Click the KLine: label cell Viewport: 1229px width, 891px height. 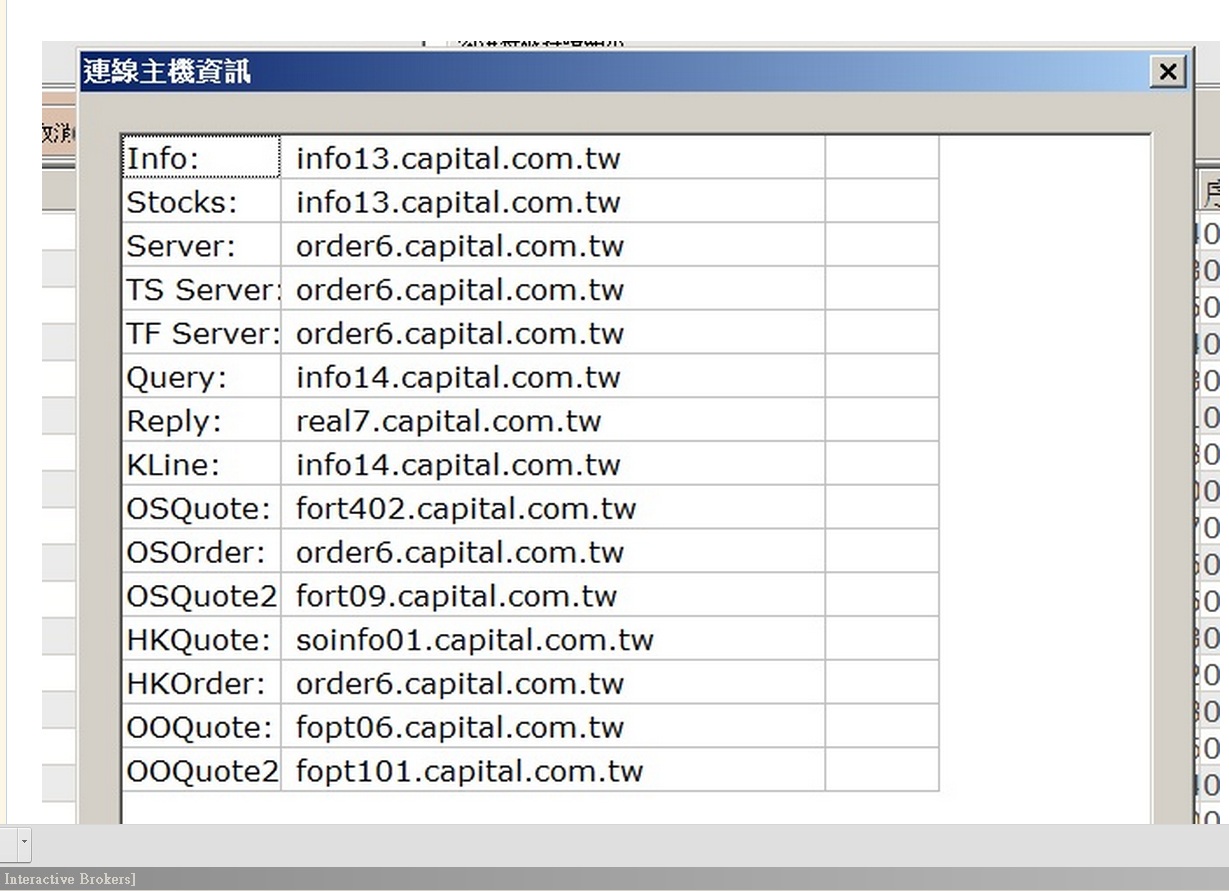202,464
